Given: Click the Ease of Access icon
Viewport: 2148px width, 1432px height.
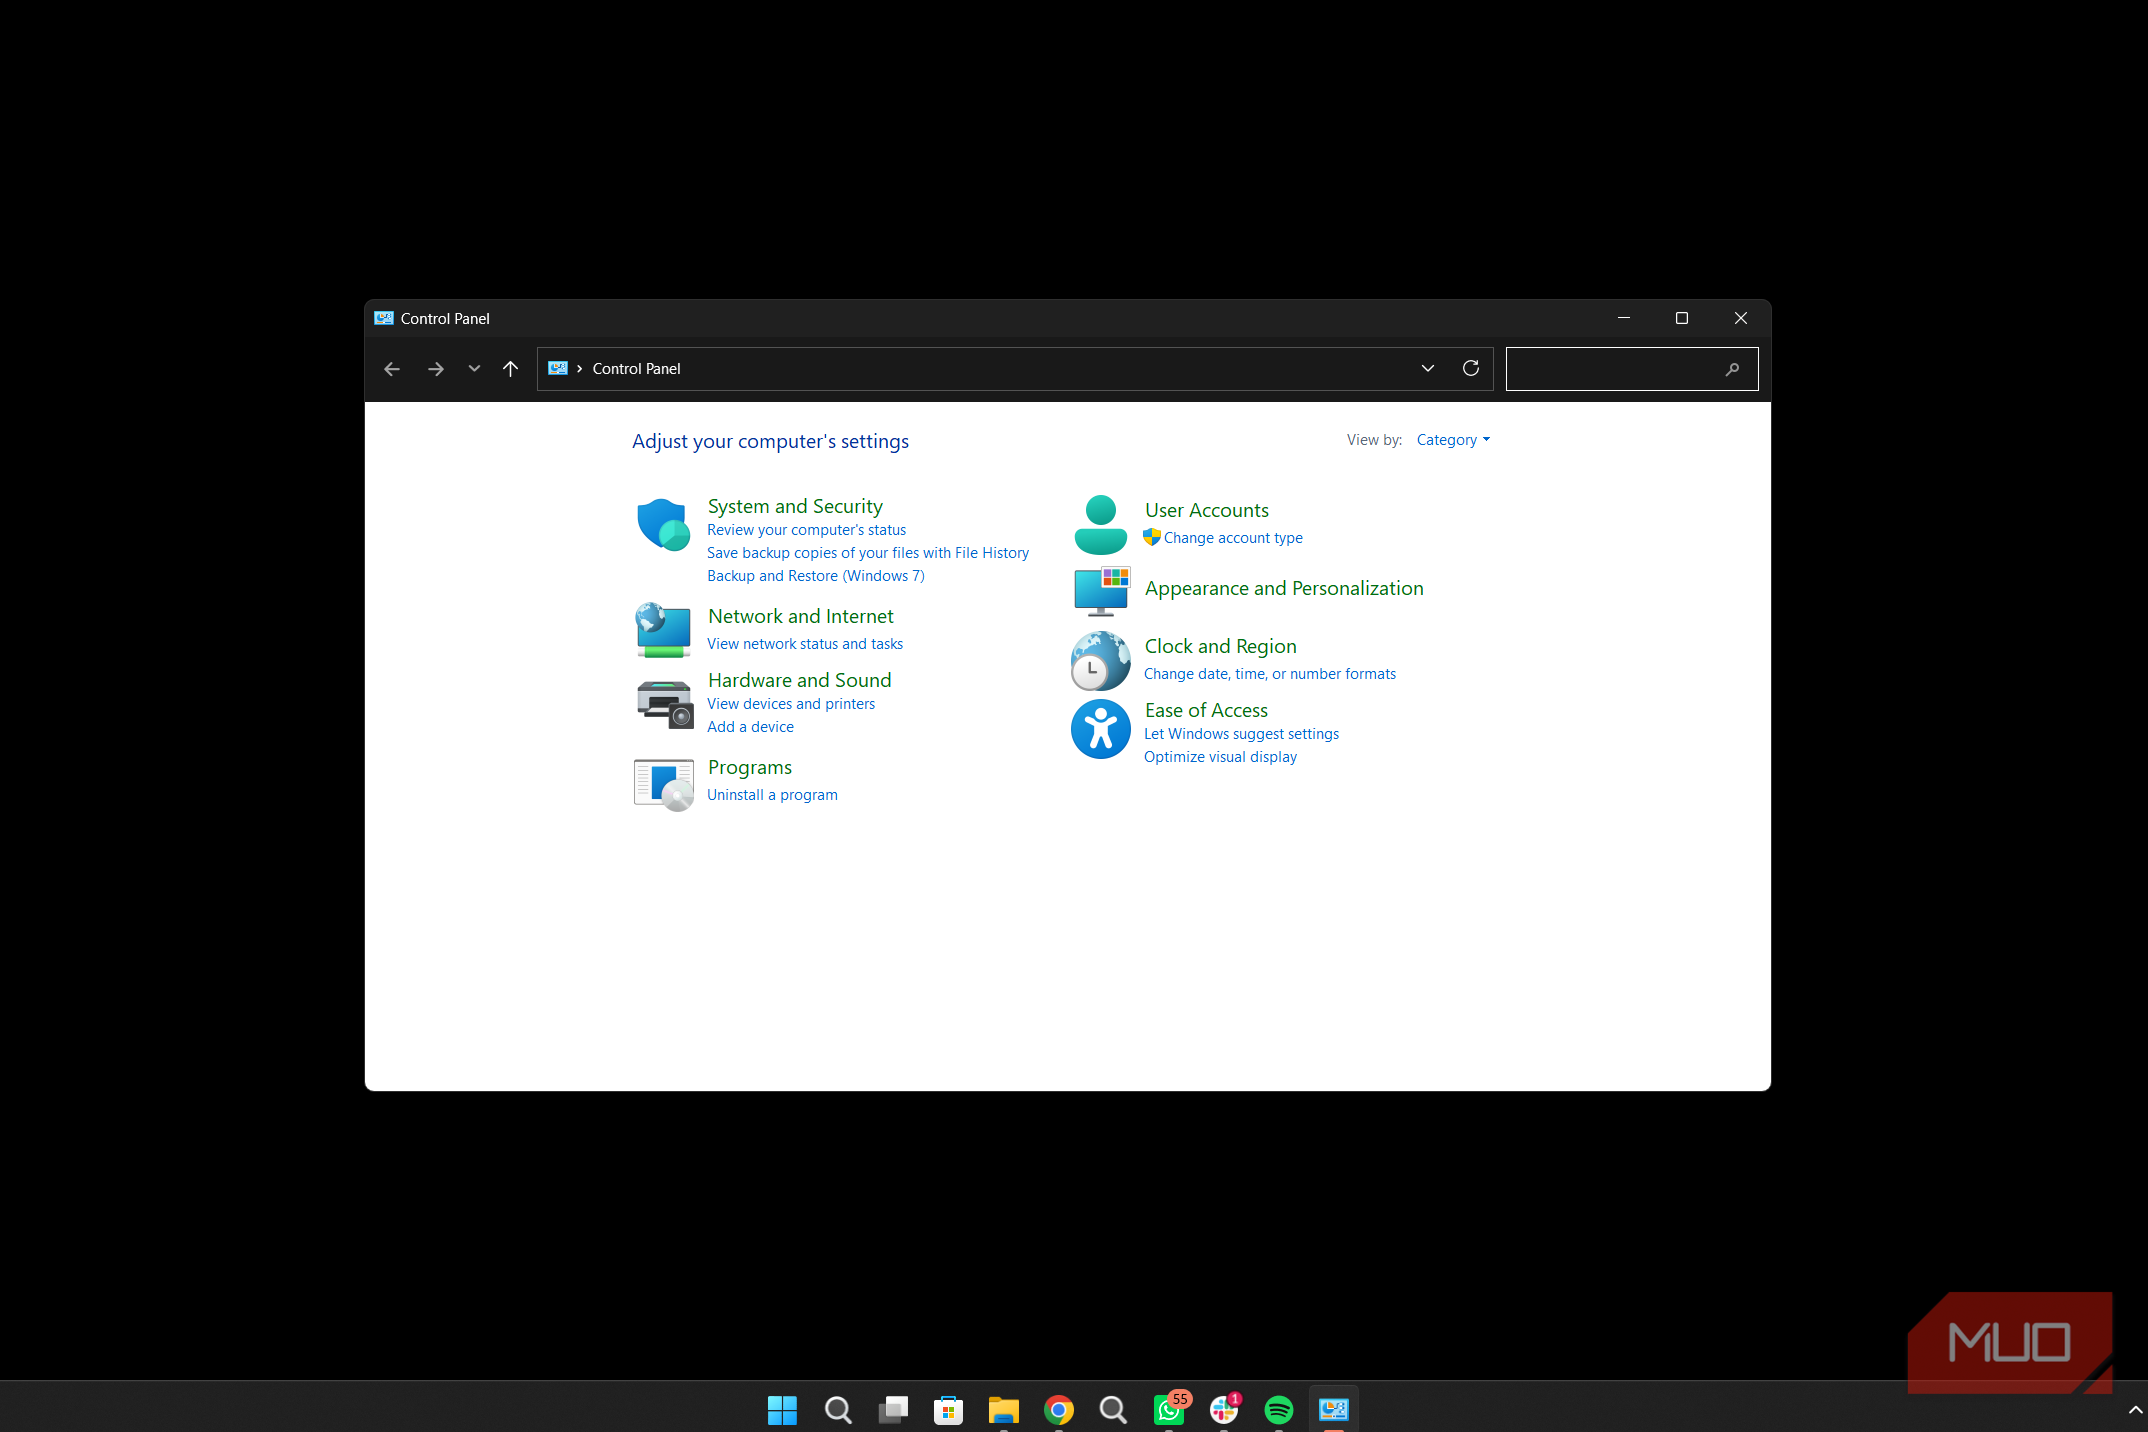Looking at the screenshot, I should click(1100, 729).
